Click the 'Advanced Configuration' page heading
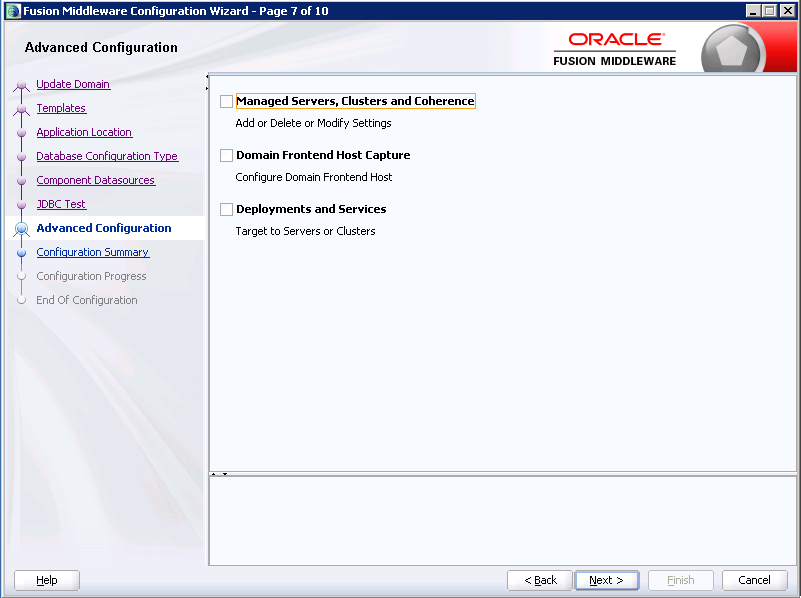801x598 pixels. pyautogui.click(x=101, y=47)
